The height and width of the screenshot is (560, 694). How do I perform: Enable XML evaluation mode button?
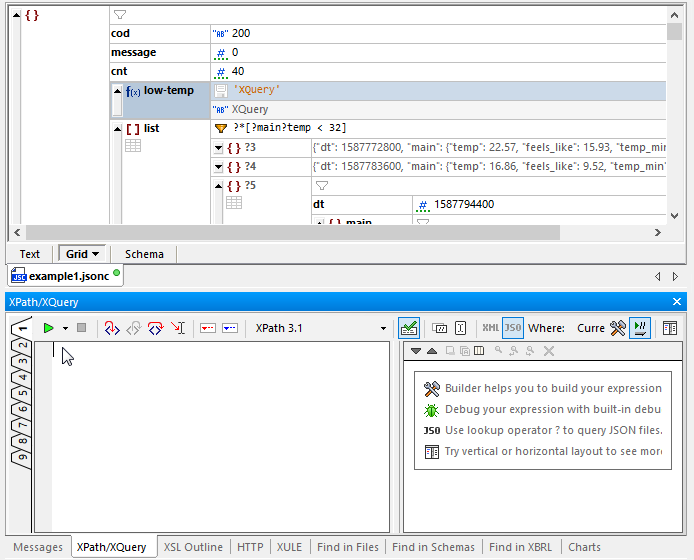click(490, 328)
